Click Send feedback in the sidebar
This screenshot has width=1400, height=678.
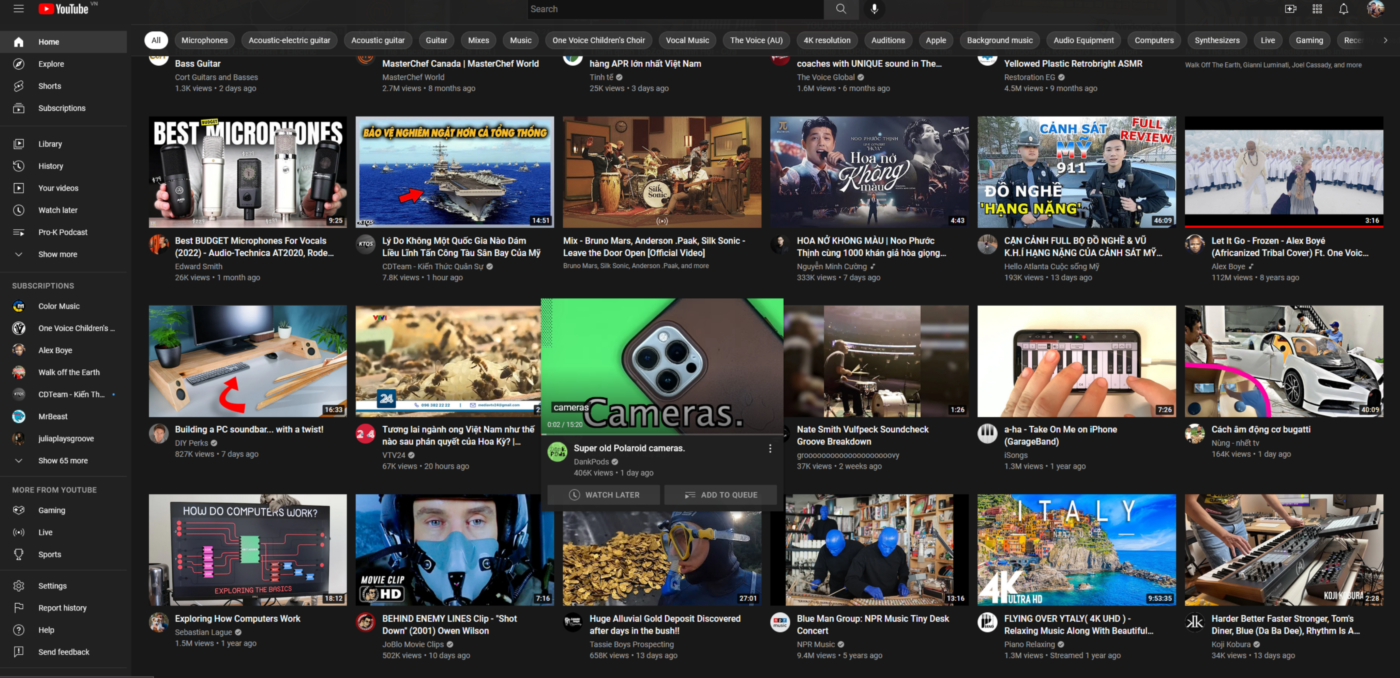pyautogui.click(x=64, y=652)
